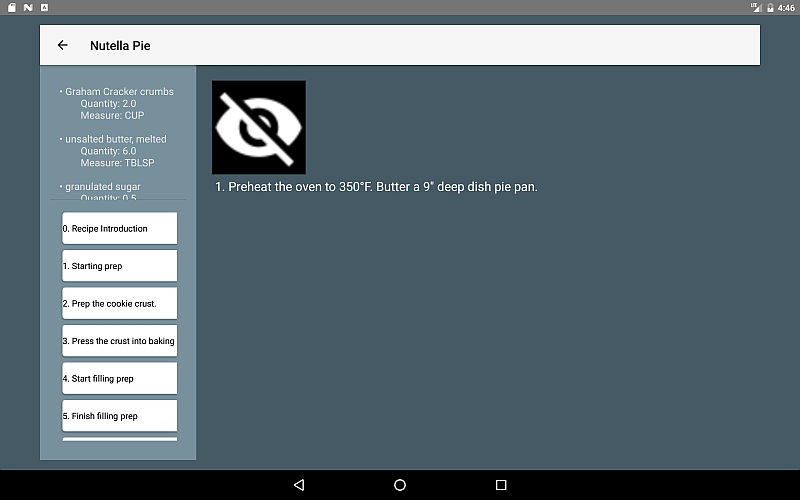Screen dimensions: 800x500
Task: Tap the LTE signal strength icon
Action: click(756, 7)
